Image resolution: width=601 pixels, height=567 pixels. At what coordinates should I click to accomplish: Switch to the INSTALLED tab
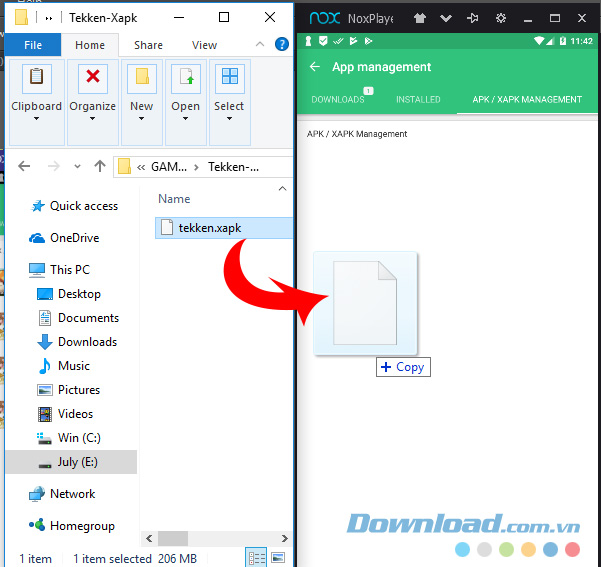click(x=418, y=99)
